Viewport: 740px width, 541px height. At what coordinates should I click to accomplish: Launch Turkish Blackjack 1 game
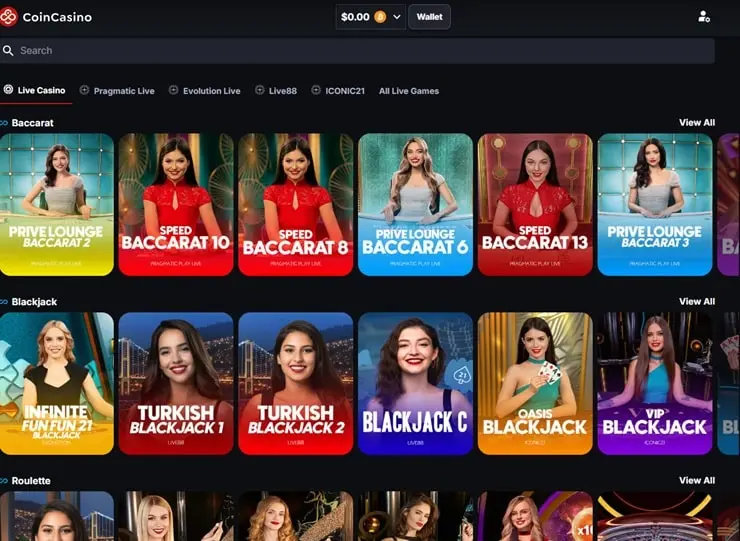coord(176,383)
